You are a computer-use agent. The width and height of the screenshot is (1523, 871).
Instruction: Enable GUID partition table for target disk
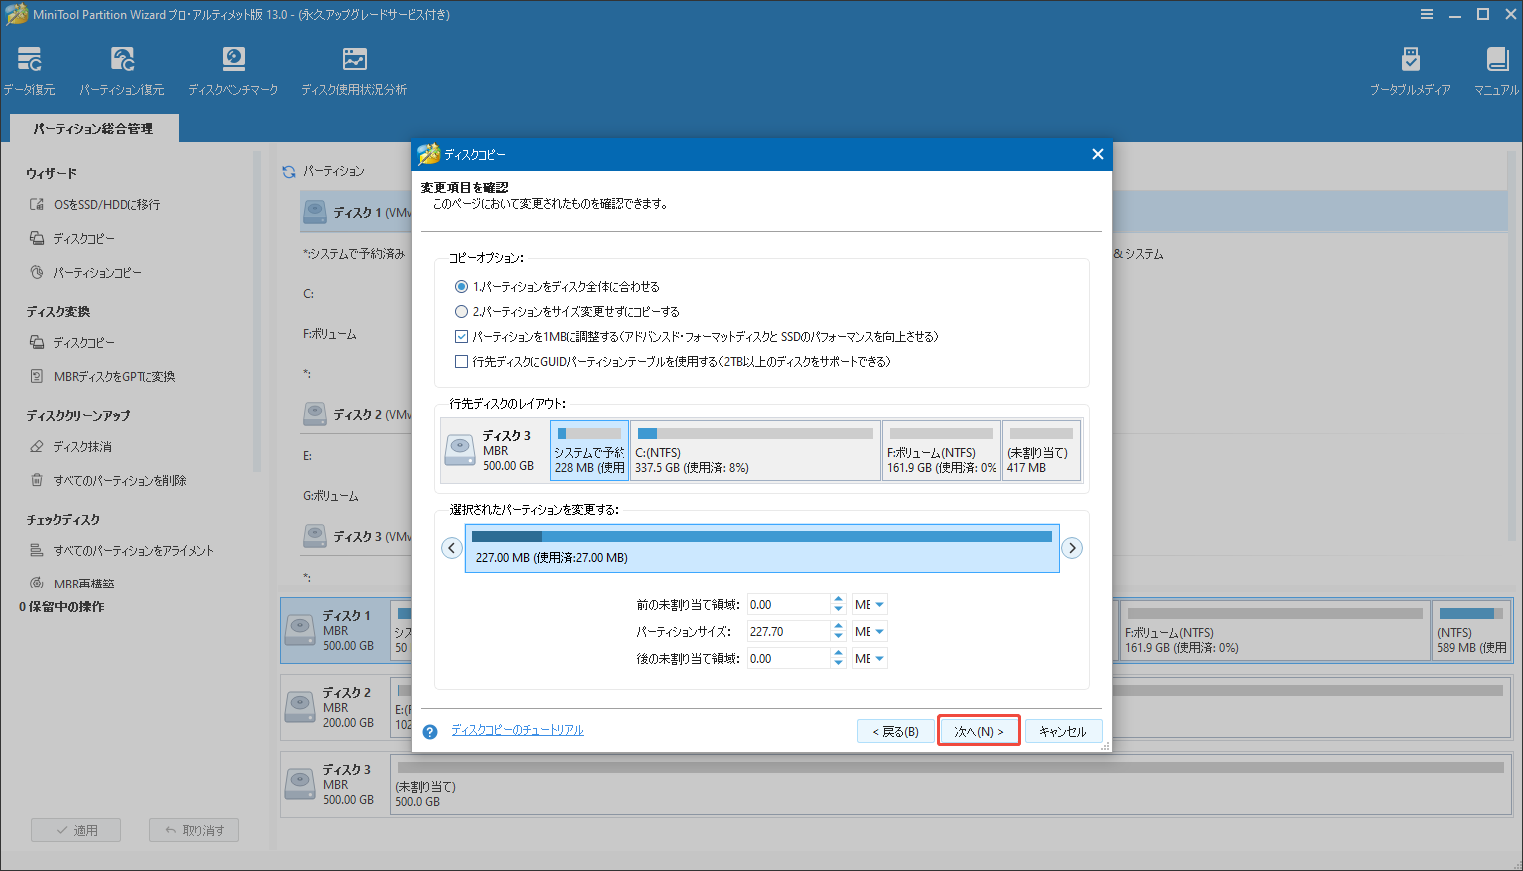(x=461, y=362)
